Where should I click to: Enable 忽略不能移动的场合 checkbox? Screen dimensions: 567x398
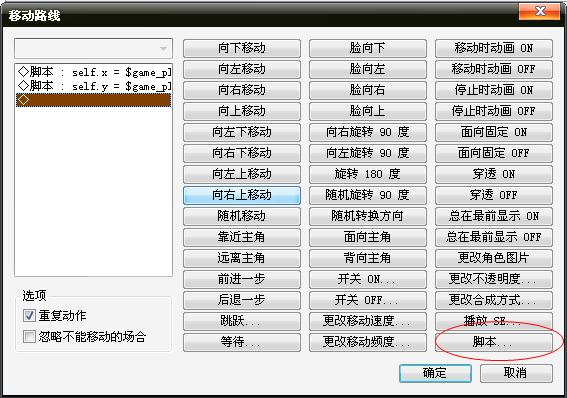click(x=29, y=337)
